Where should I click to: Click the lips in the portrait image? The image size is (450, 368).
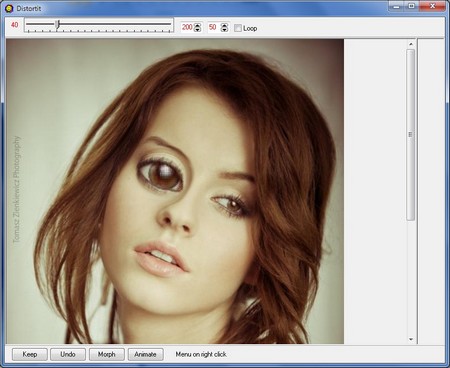click(162, 259)
